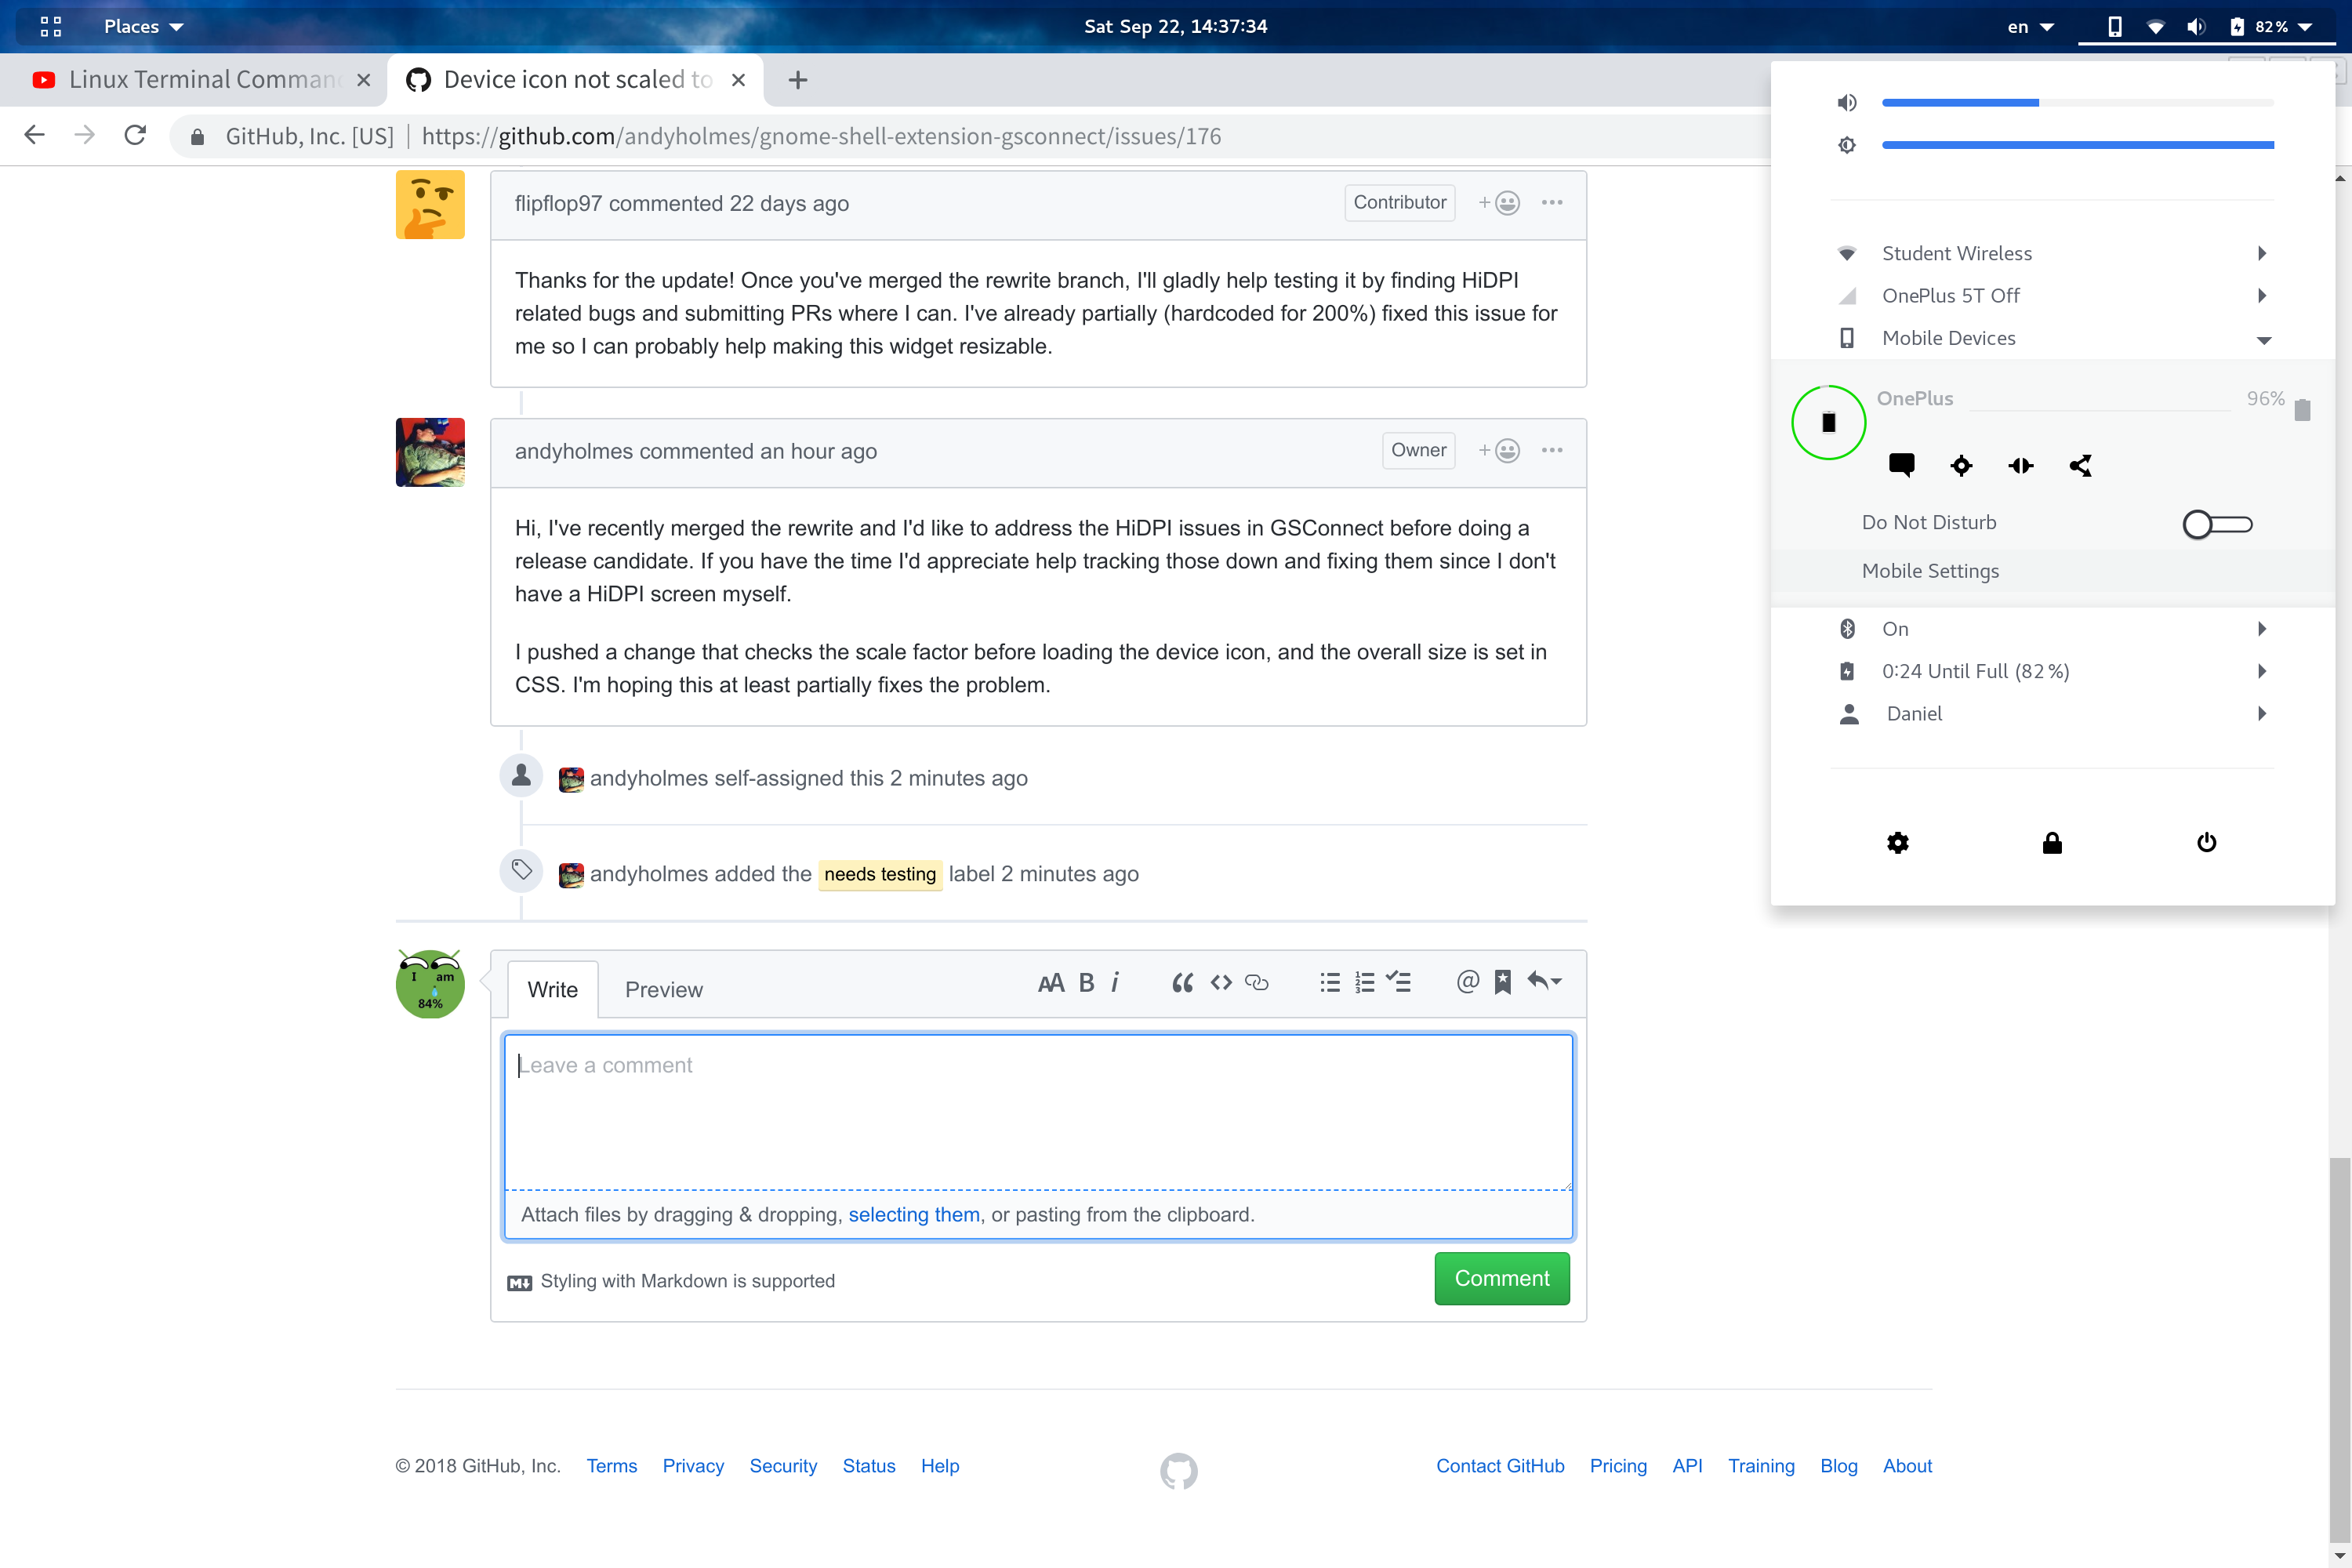Open a new browser tab
Viewport: 2352px width, 1568px height.
tap(797, 80)
